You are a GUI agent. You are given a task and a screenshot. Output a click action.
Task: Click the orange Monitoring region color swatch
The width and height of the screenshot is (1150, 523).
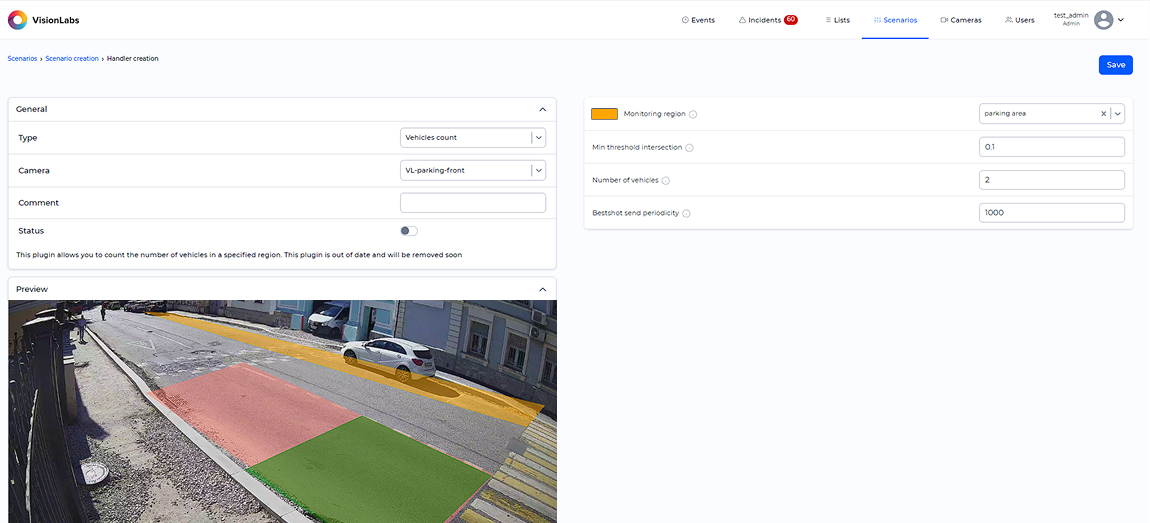click(x=604, y=114)
